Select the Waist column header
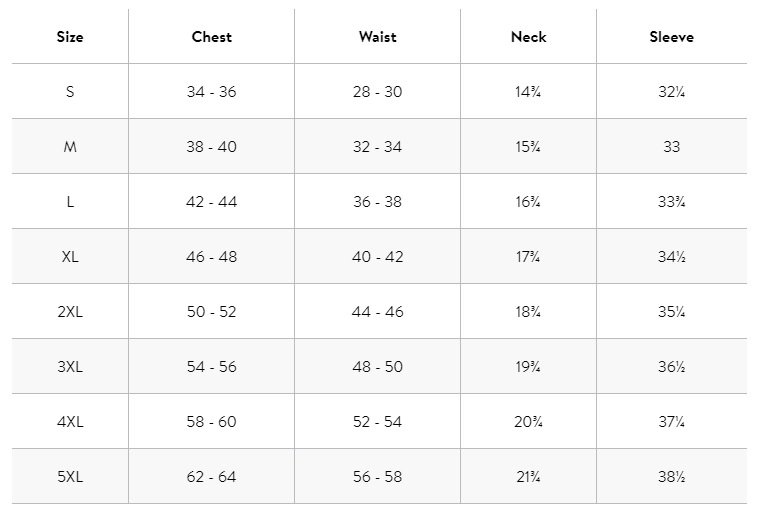 [378, 37]
